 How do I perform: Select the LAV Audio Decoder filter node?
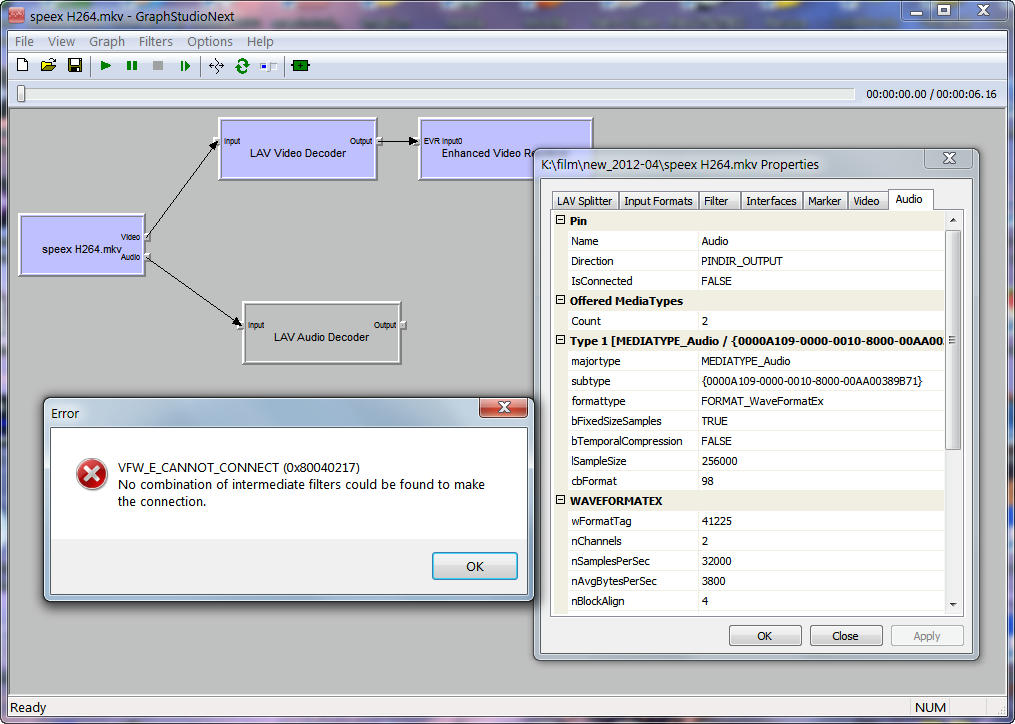pos(321,338)
